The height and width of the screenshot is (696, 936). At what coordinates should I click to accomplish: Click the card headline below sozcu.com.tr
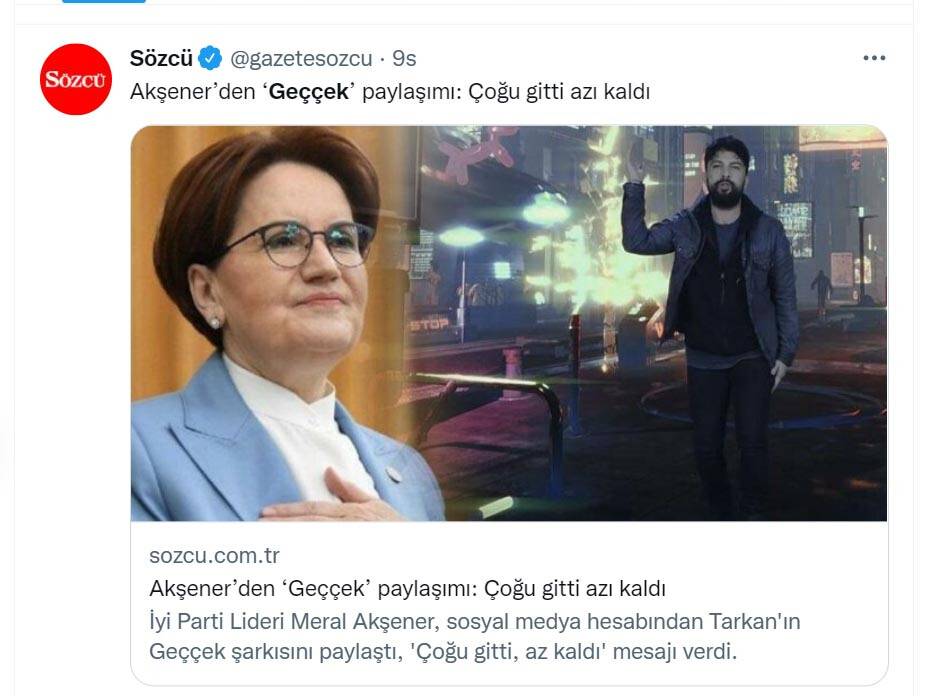coord(407,589)
